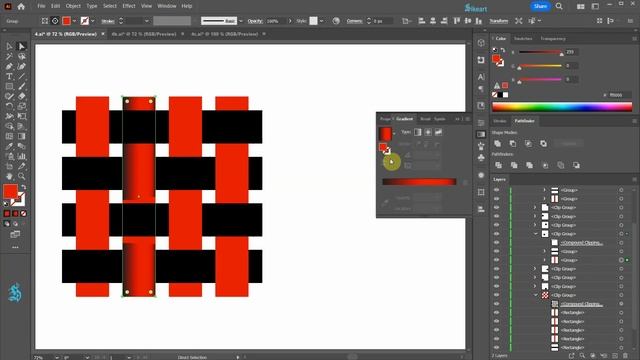Select the Magic Wand tool
This screenshot has width=640, height=360.
(x=9, y=56)
